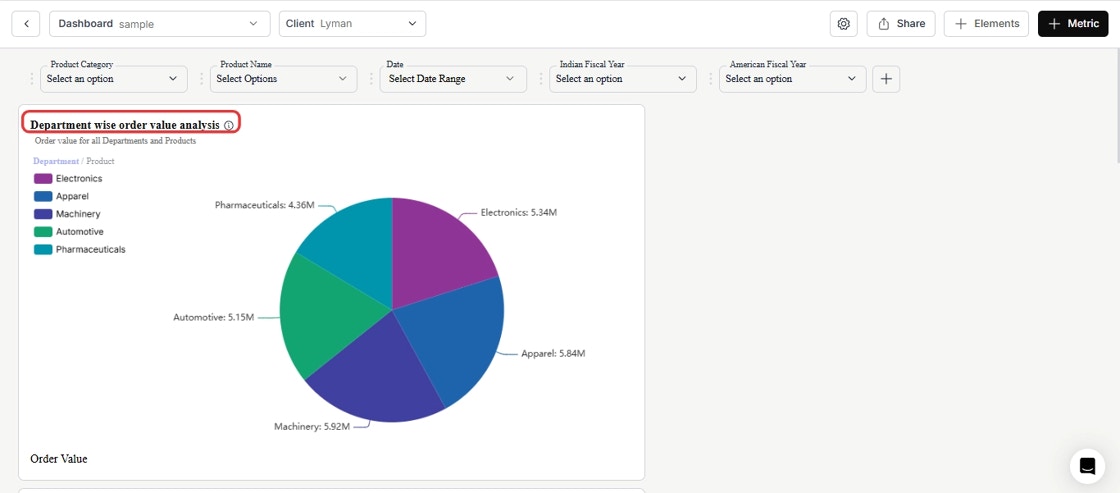Click drag handle beside Product Name filter

(201, 79)
